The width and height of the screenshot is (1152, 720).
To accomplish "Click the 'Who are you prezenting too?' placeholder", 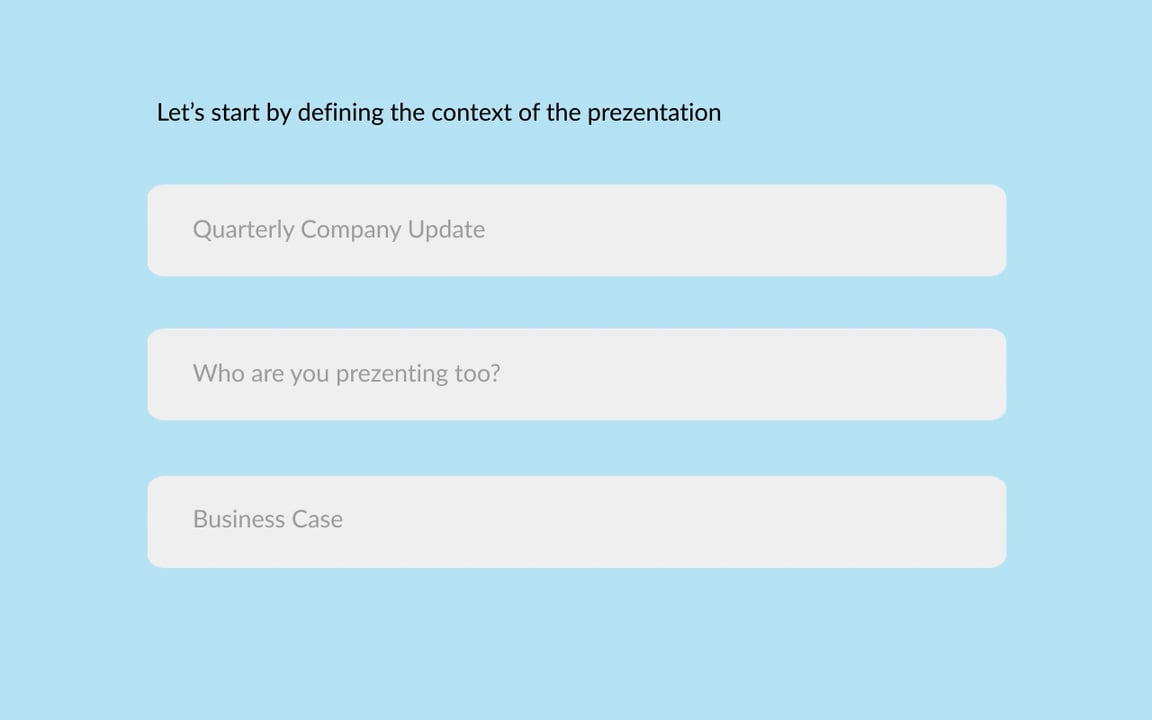I will click(347, 373).
